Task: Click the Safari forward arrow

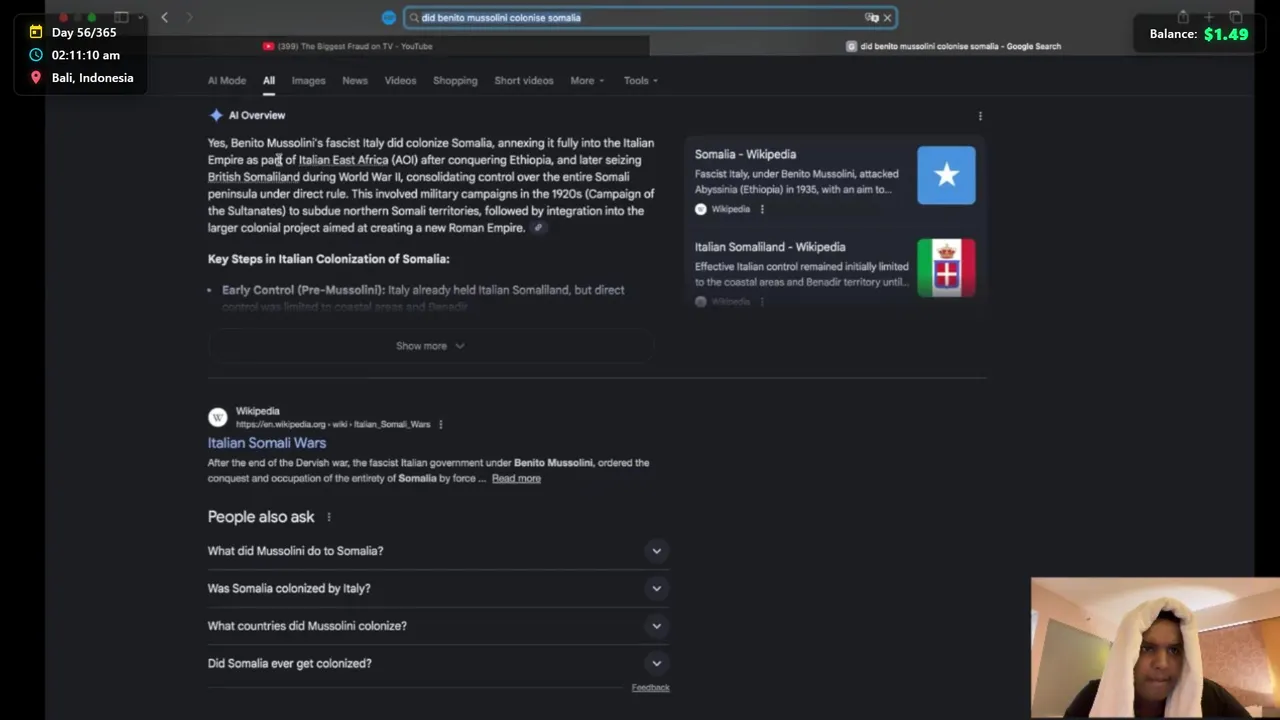Action: pos(189,17)
